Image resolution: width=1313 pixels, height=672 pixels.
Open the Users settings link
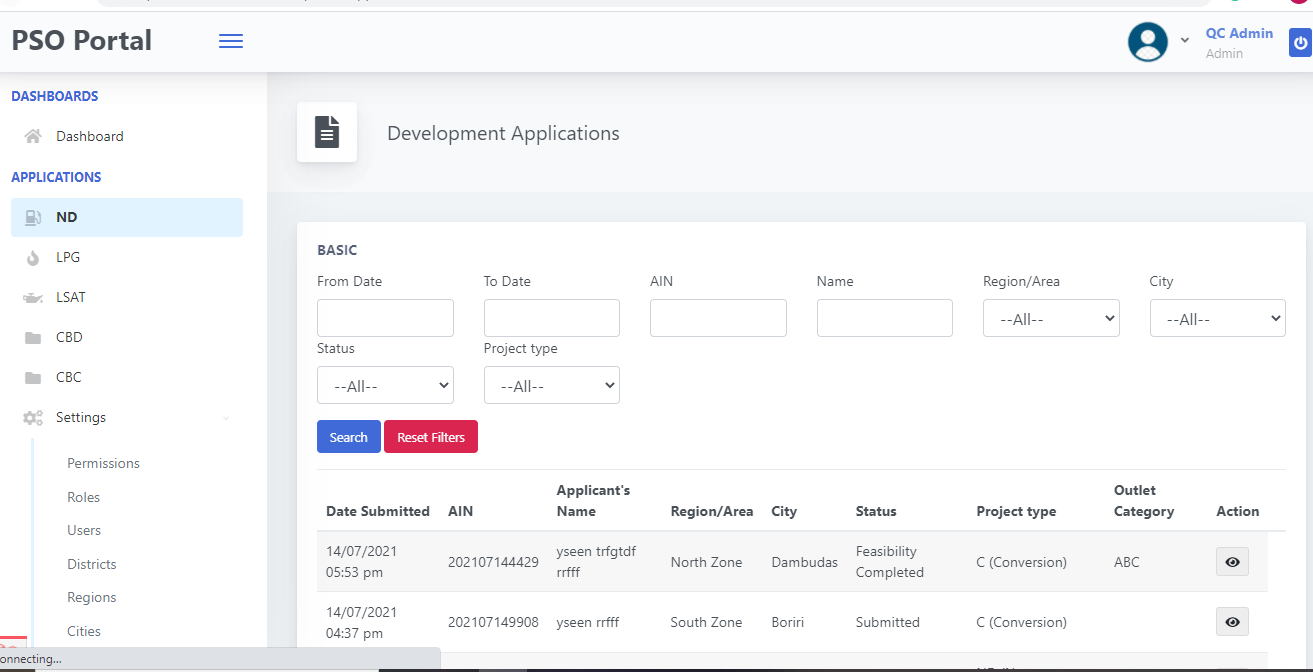[x=84, y=530]
